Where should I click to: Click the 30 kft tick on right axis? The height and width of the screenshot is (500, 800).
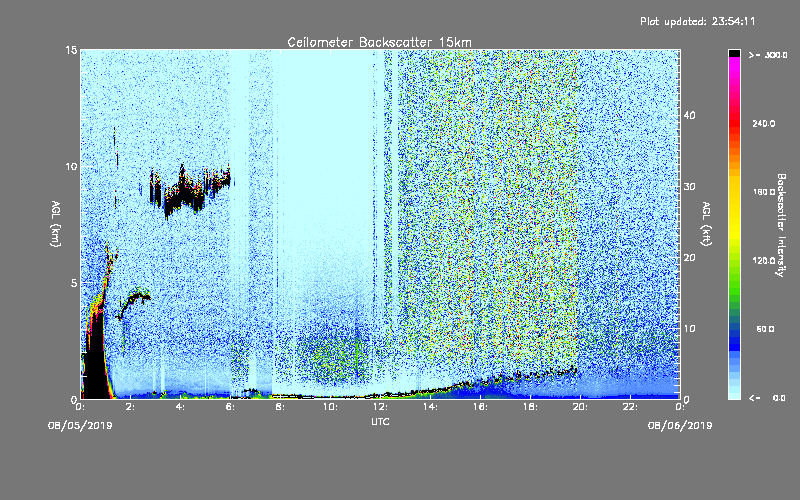[x=689, y=186]
